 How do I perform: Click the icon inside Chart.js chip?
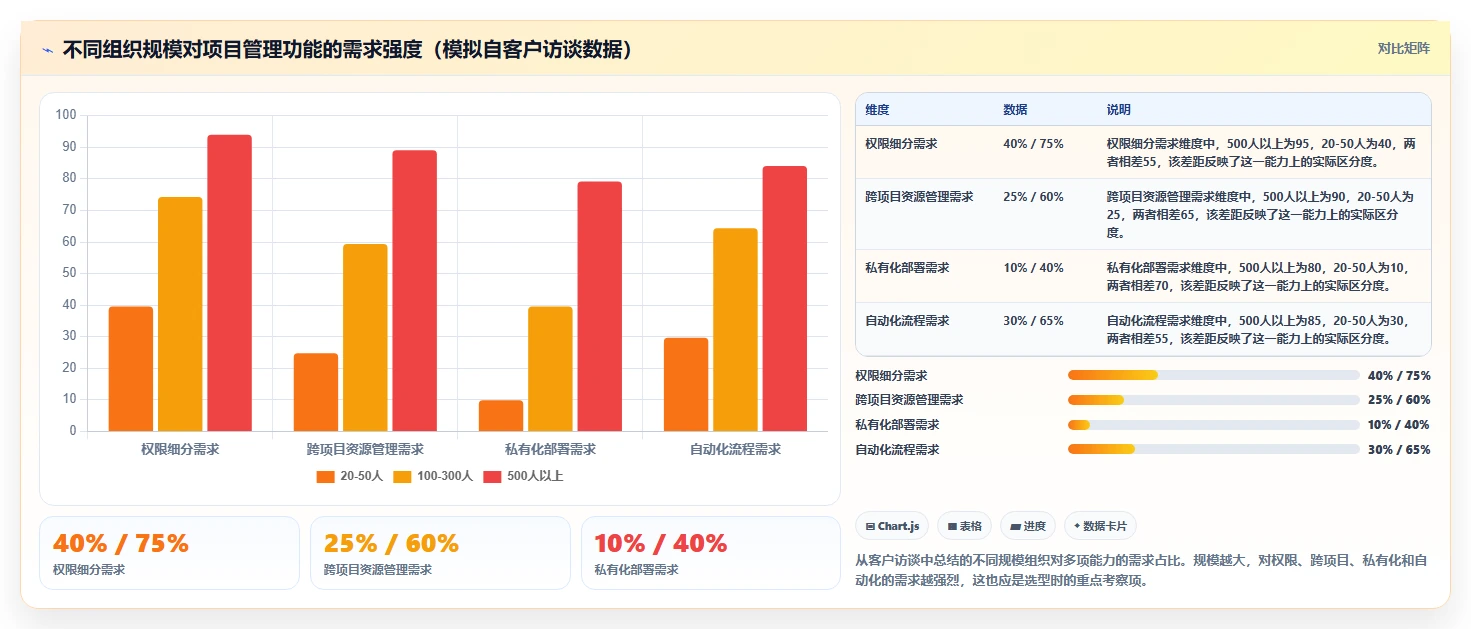(870, 526)
